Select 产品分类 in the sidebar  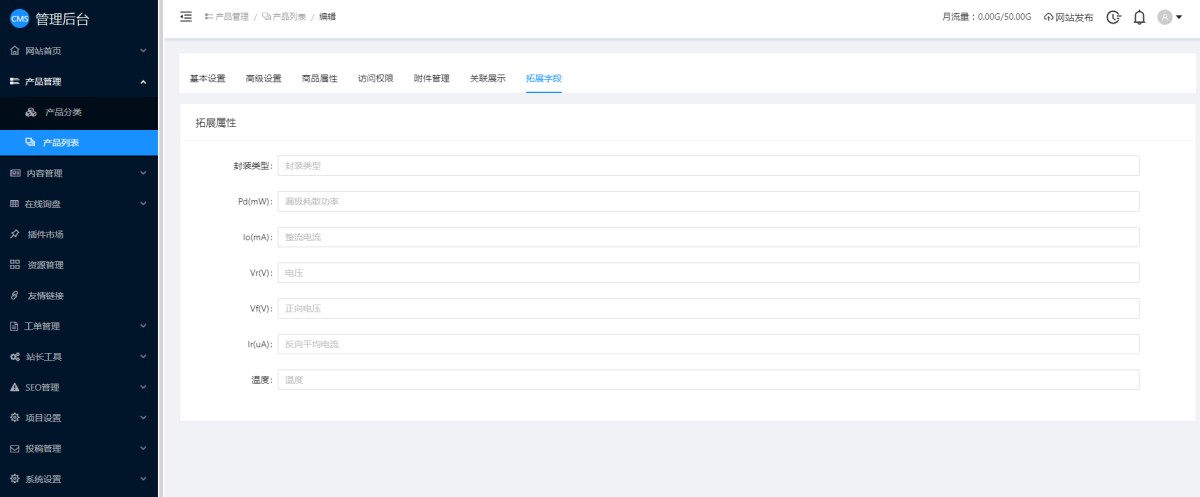pyautogui.click(x=63, y=112)
